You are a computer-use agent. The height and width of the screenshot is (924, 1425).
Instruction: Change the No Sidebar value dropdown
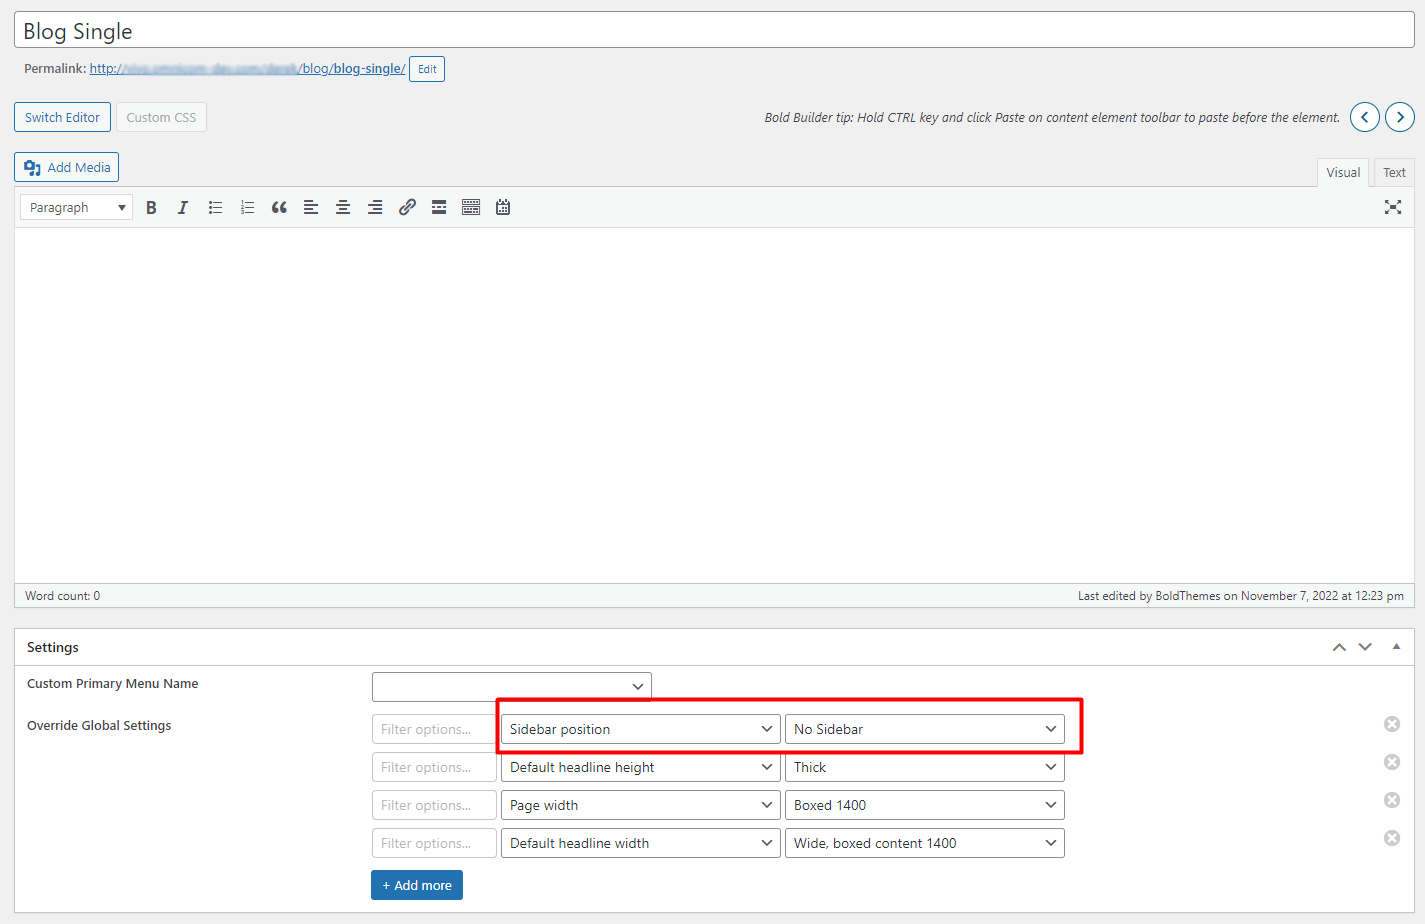pyautogui.click(x=925, y=729)
